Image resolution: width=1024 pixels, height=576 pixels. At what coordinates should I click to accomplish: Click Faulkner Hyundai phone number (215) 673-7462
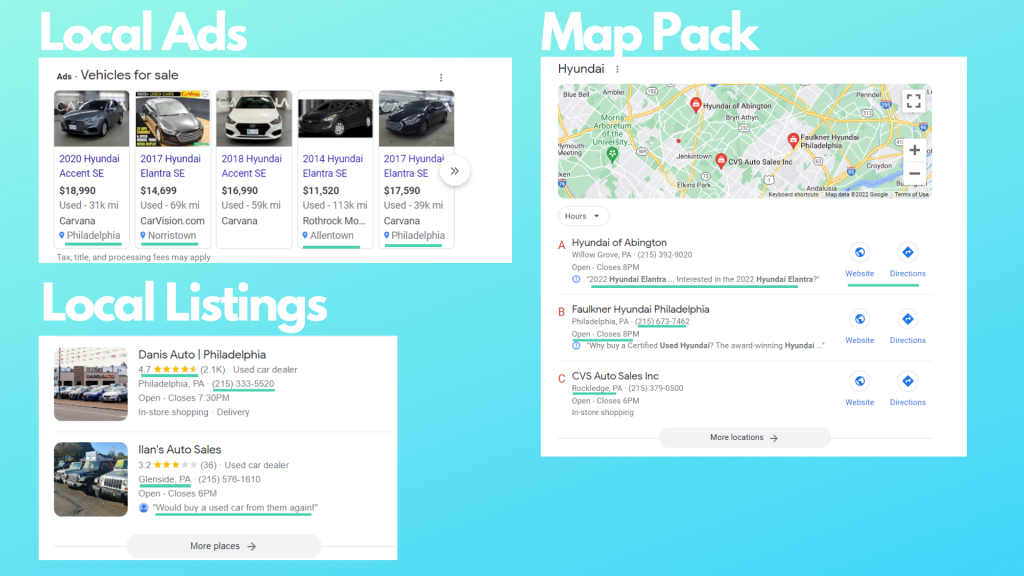tap(662, 321)
